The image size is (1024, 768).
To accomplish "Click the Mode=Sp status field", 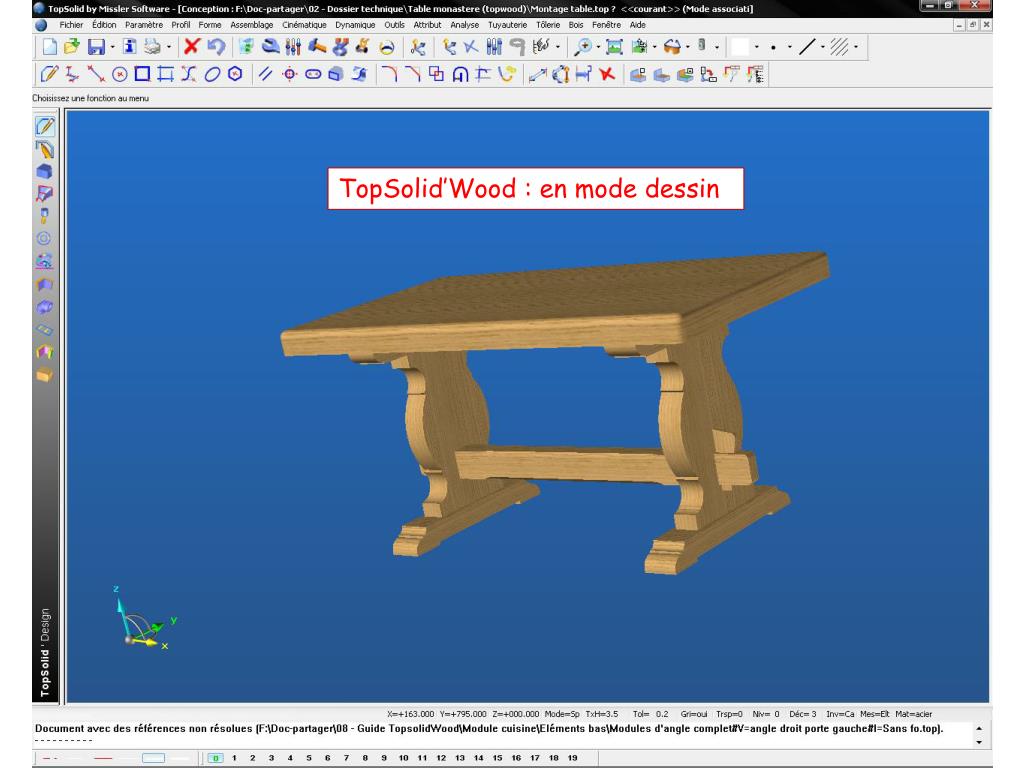I will coord(563,715).
